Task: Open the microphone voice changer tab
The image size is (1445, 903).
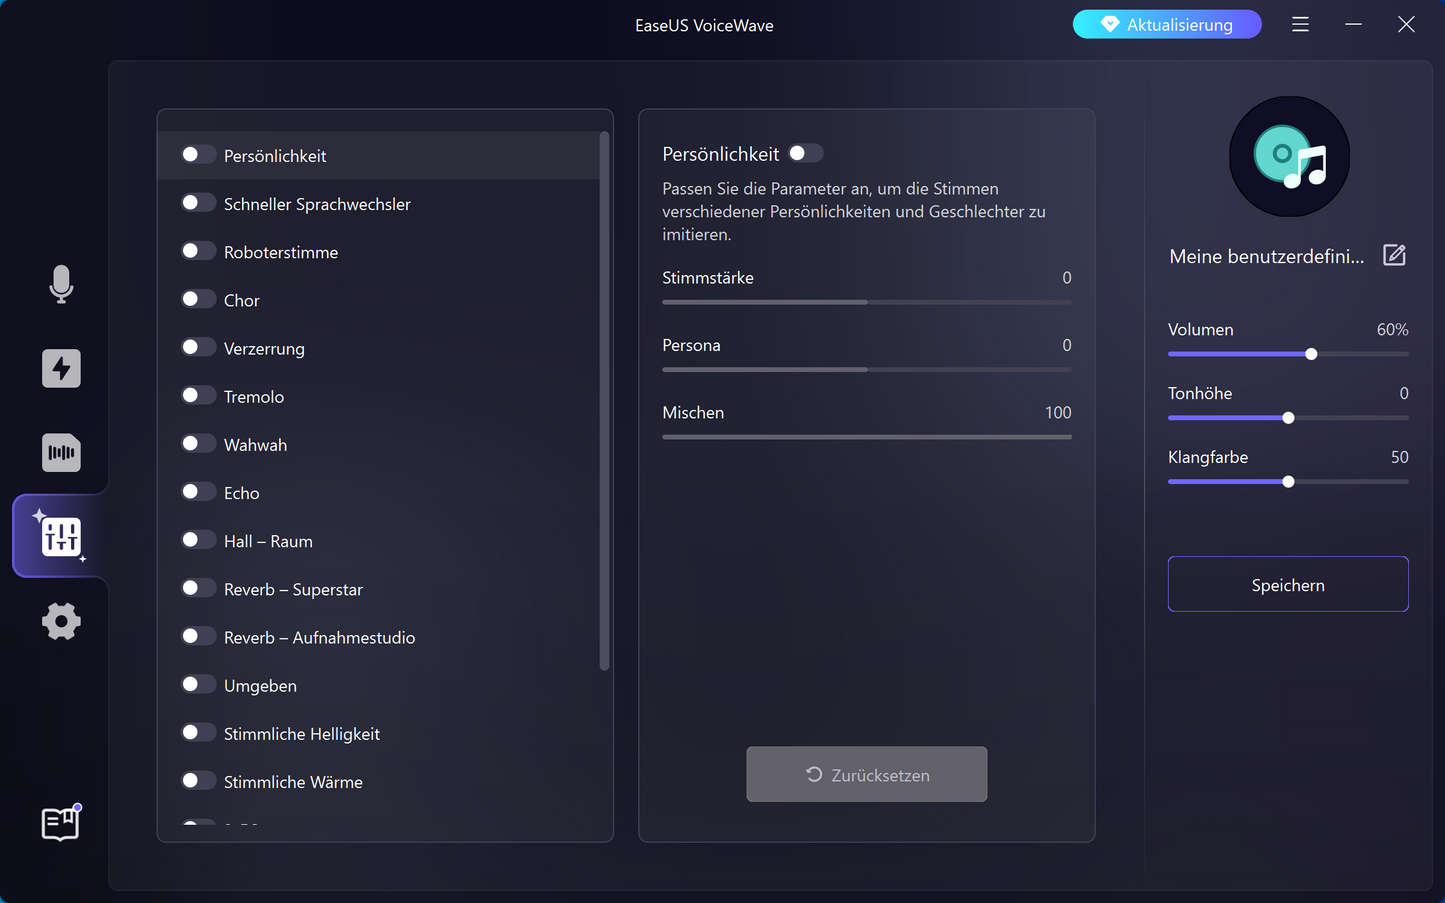Action: [61, 284]
